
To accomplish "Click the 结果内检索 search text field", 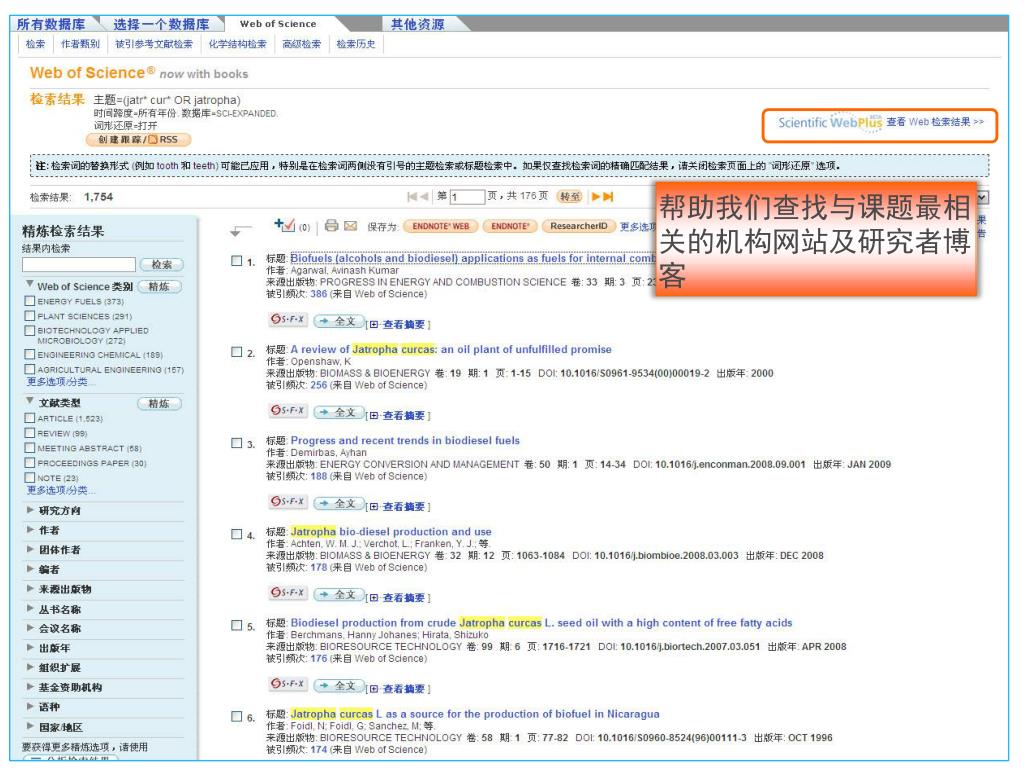I will (x=79, y=264).
